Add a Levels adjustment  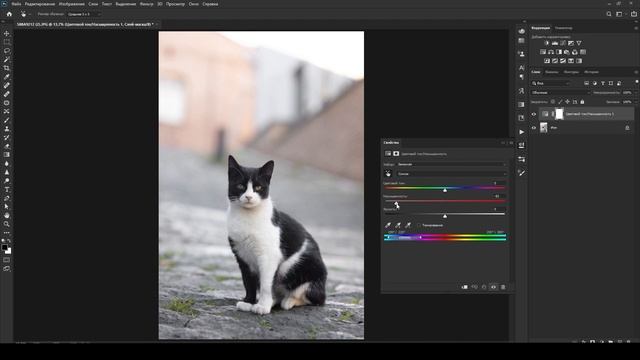(x=555, y=43)
